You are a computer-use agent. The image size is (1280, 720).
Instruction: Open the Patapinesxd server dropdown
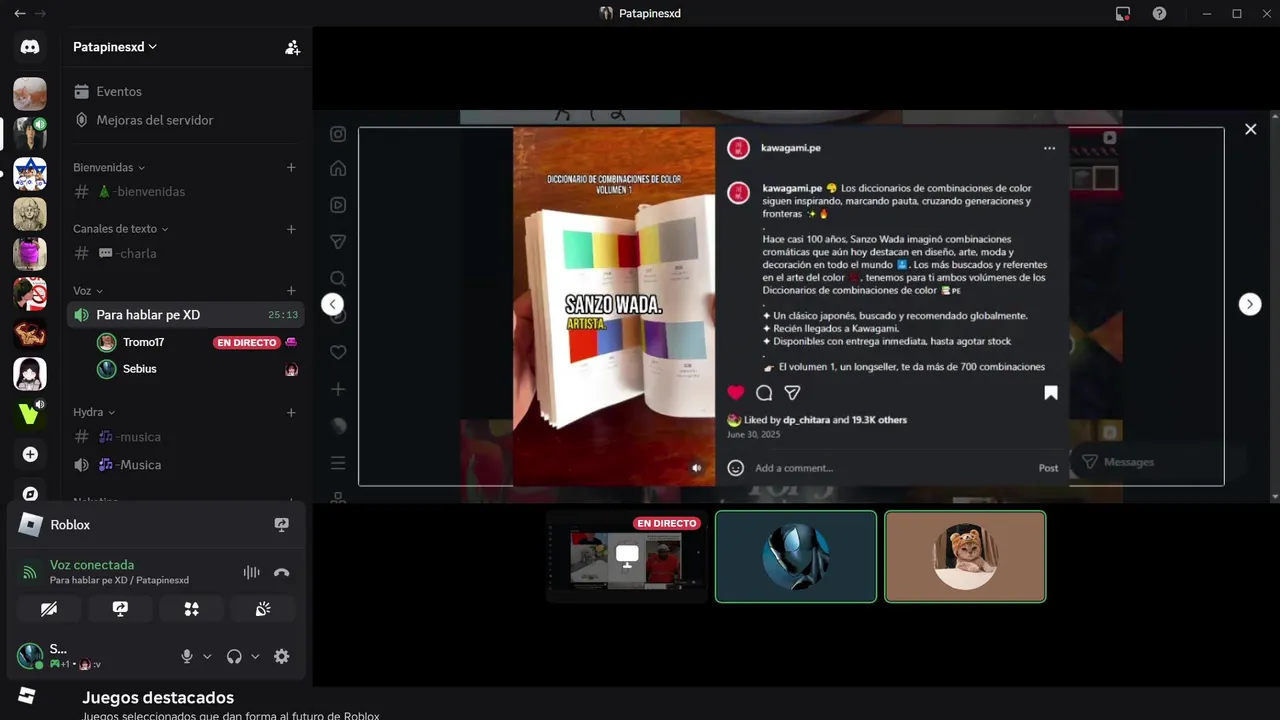coord(115,47)
